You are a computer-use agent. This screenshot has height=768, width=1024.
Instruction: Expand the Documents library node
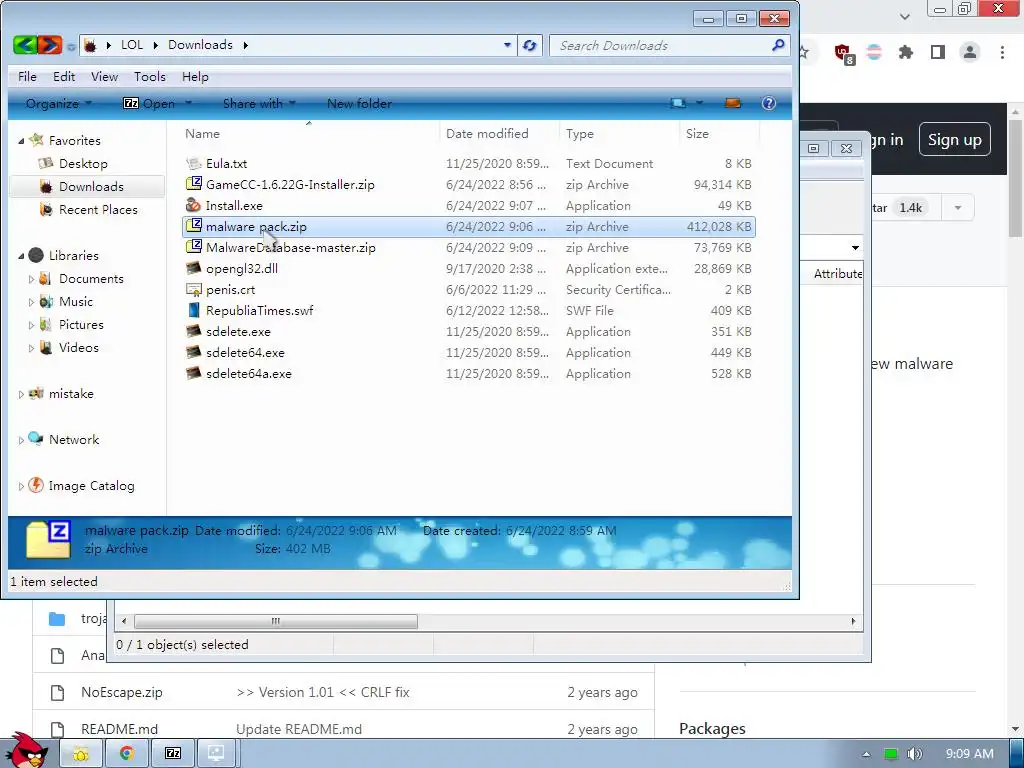(31, 279)
